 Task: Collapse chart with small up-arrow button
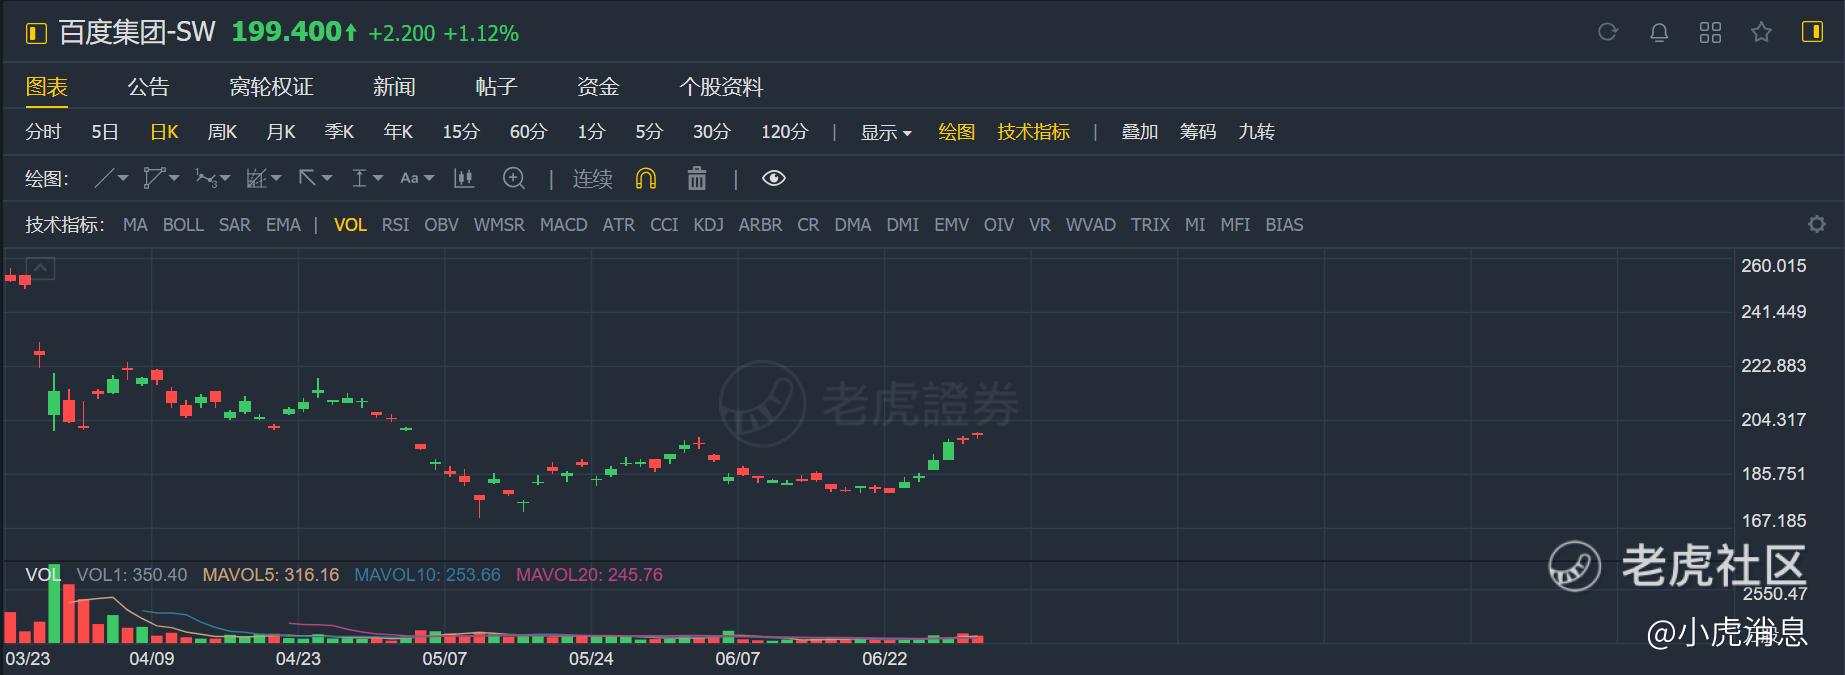tap(41, 268)
